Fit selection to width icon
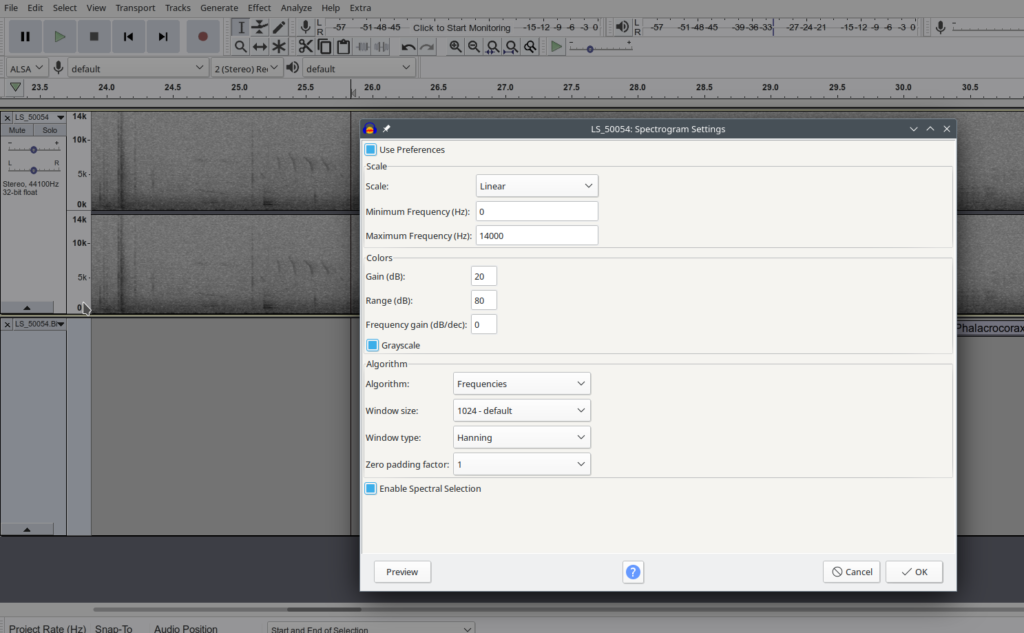 click(493, 46)
